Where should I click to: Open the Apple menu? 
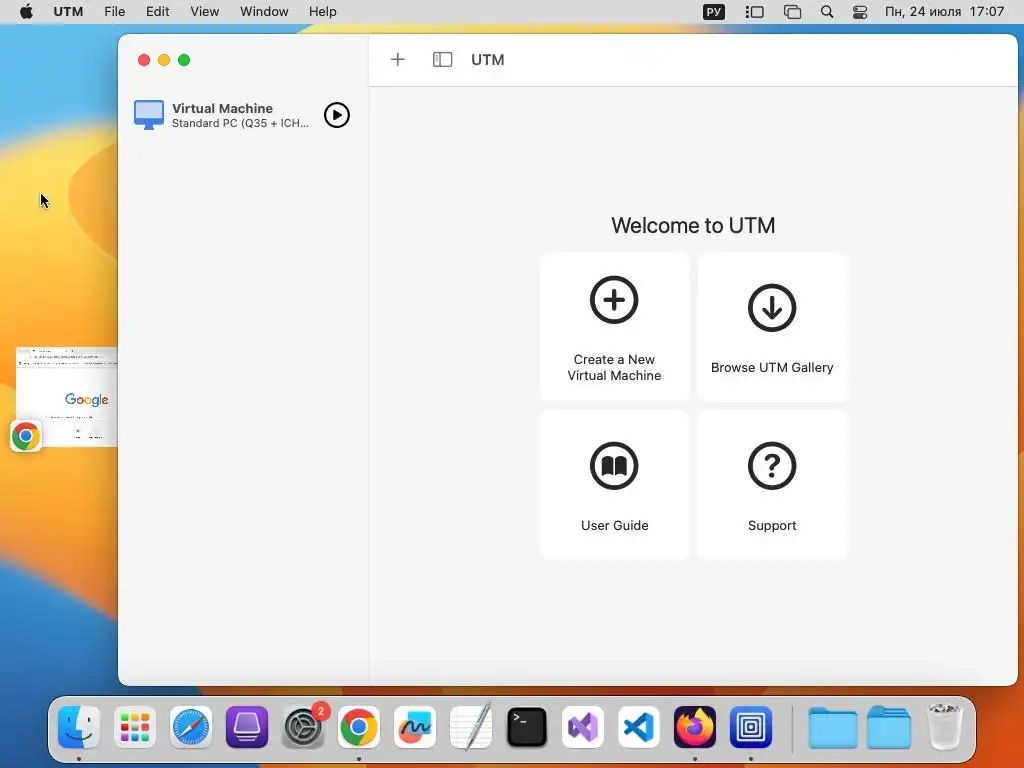click(26, 12)
